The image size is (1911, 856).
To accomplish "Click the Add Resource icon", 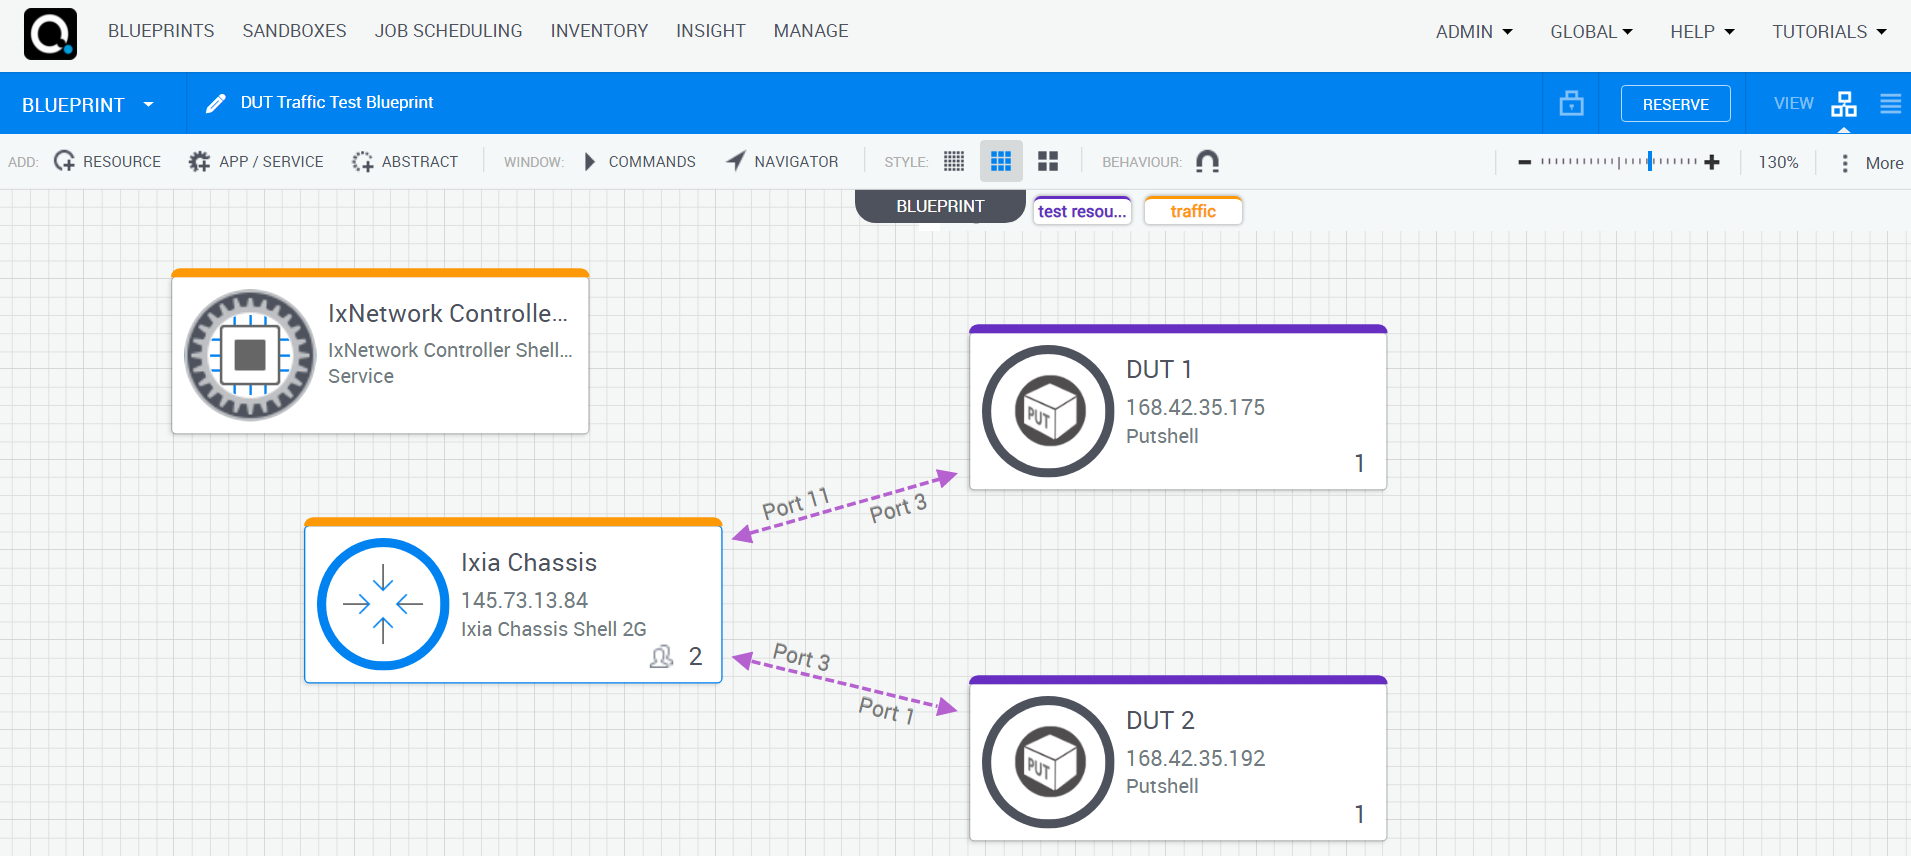I will [x=65, y=161].
